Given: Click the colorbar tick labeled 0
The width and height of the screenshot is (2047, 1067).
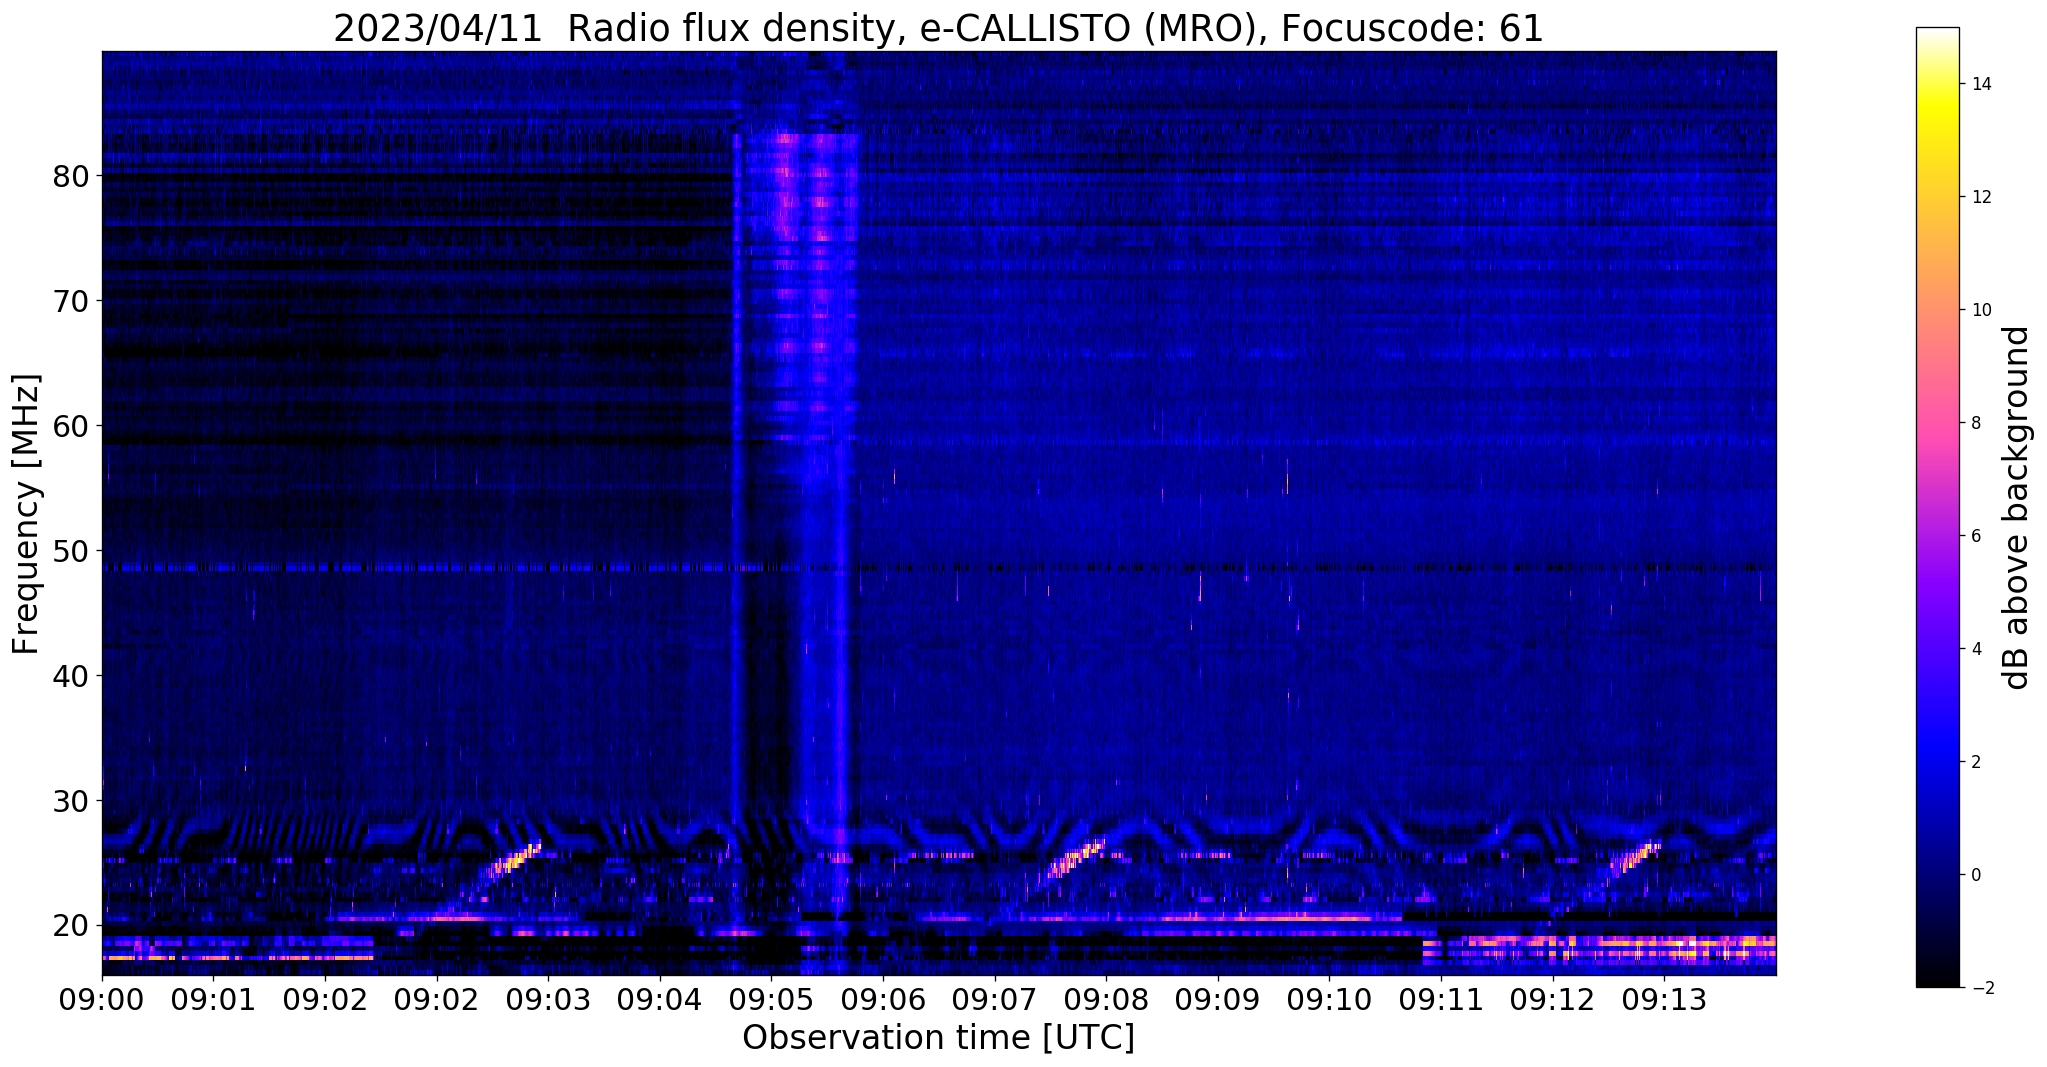Looking at the screenshot, I should (1975, 875).
